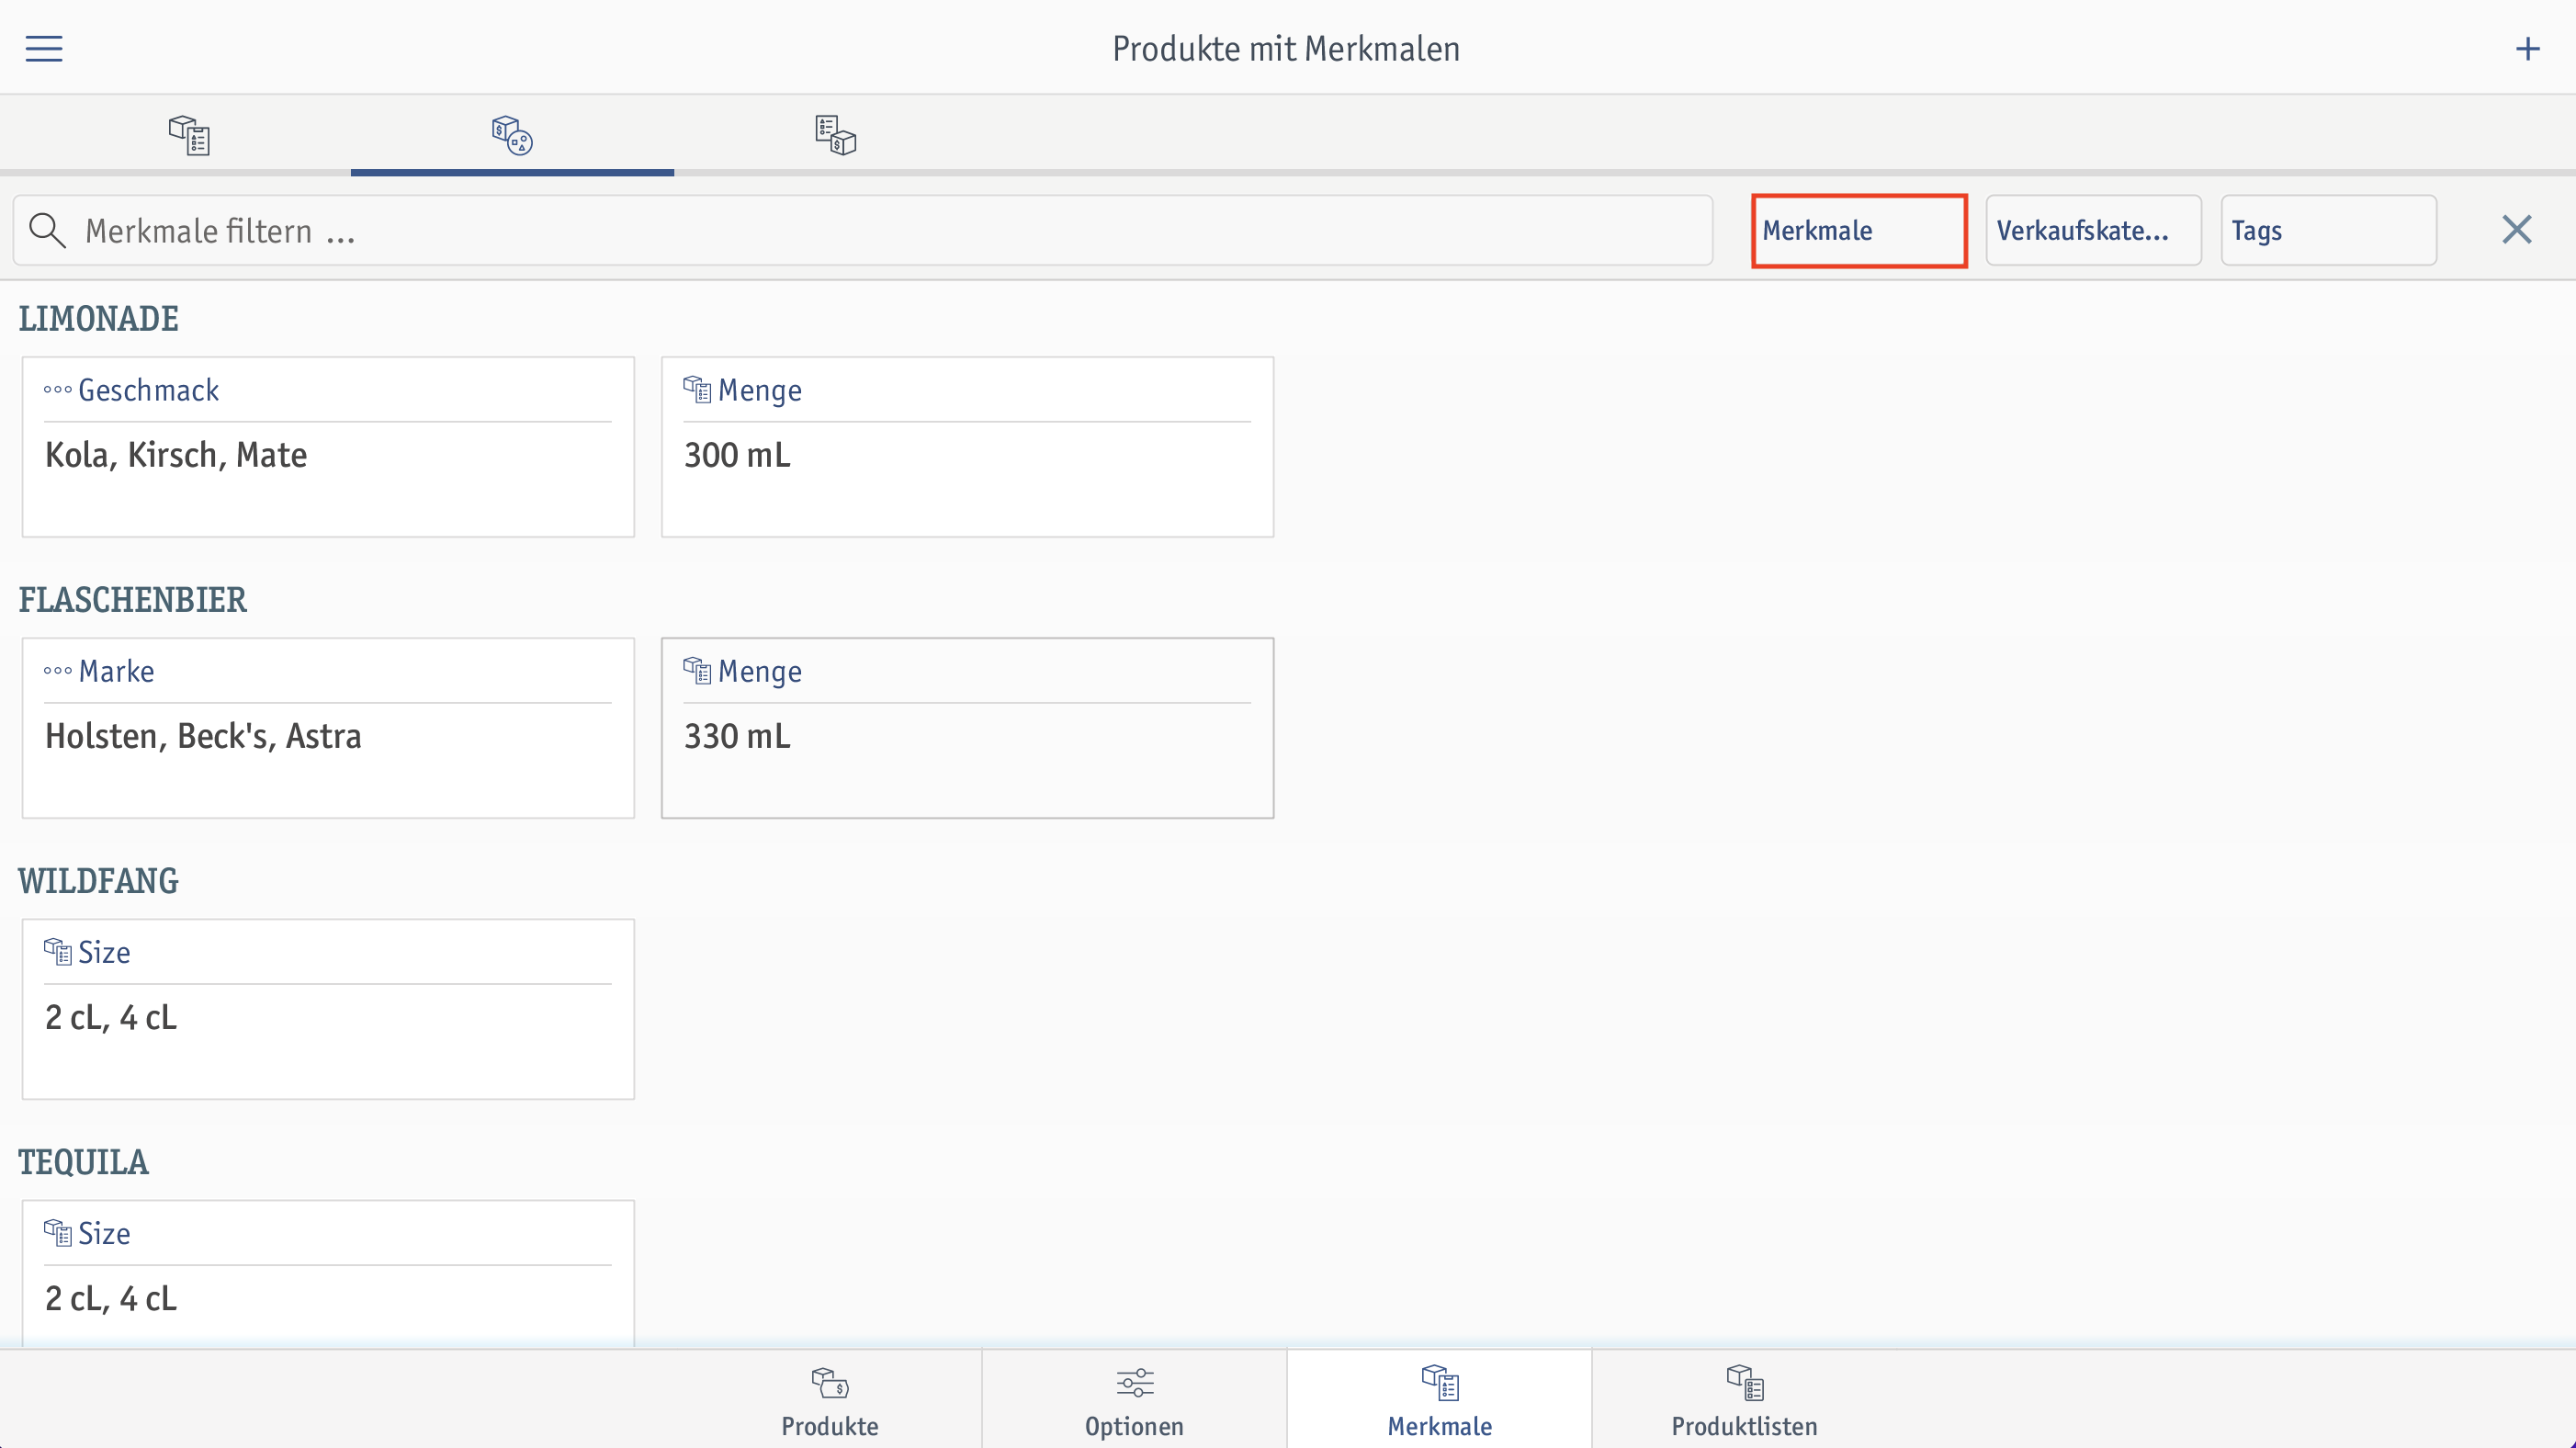This screenshot has width=2576, height=1448.
Task: Click the WILDFANG section heading
Action: [98, 881]
